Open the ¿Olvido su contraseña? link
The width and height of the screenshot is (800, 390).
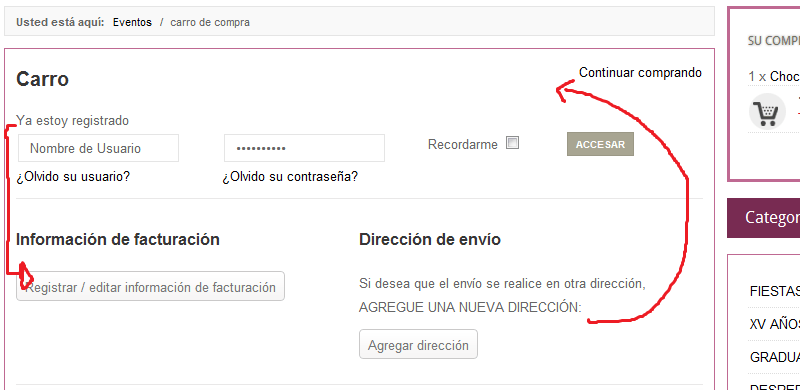(x=290, y=177)
